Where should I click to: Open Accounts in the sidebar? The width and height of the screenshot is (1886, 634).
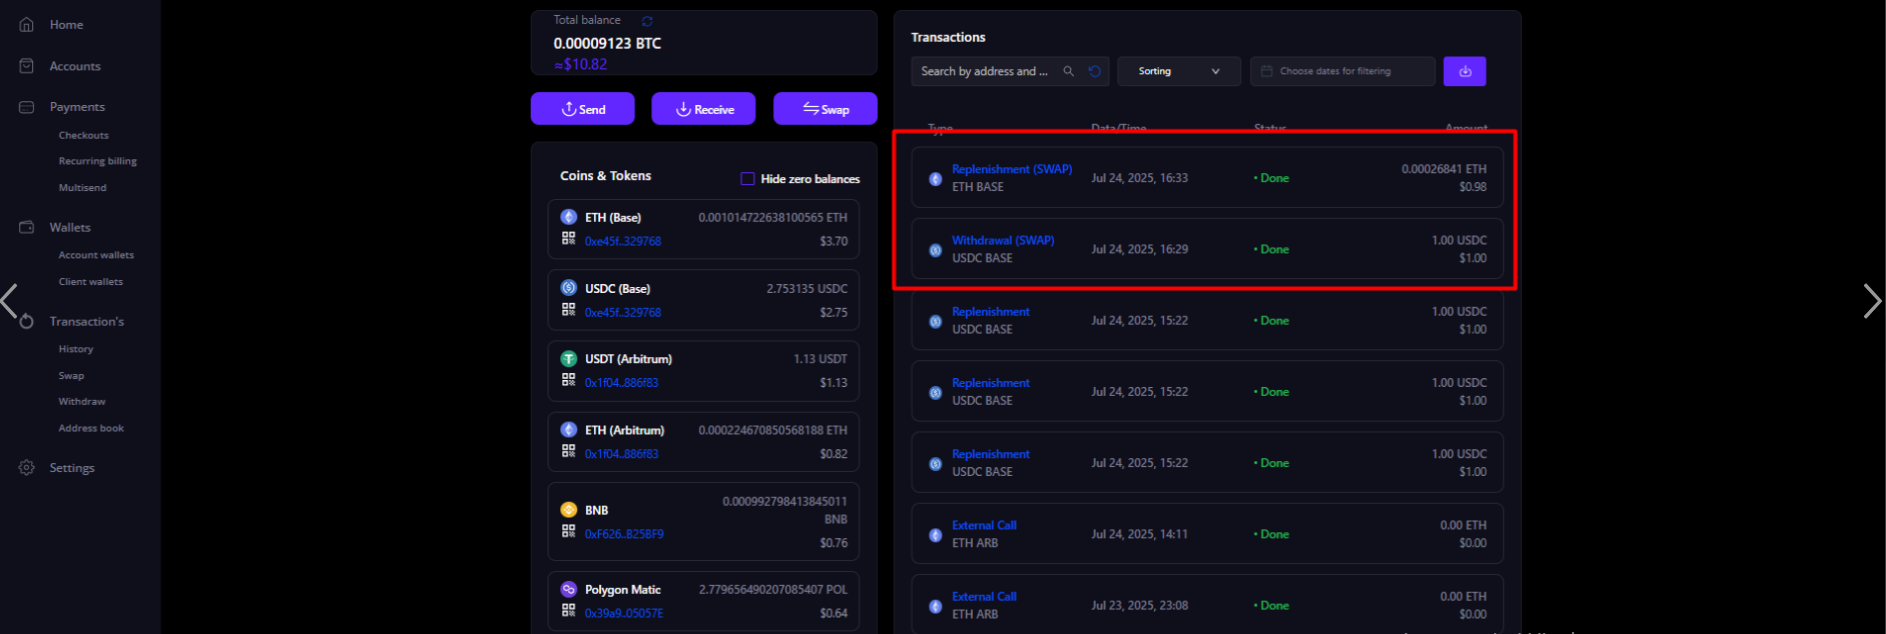75,66
